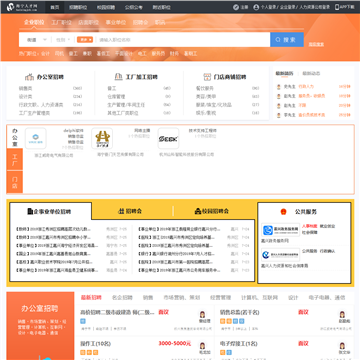Click the document icon on 企事业单位招聘 tab
The image size is (360, 360).
tap(30, 211)
